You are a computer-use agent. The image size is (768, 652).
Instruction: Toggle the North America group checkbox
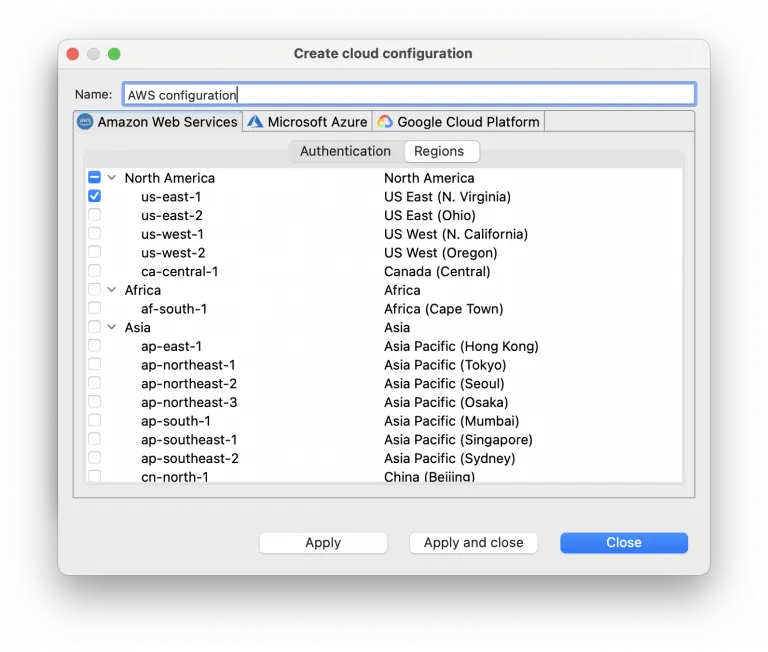(95, 177)
